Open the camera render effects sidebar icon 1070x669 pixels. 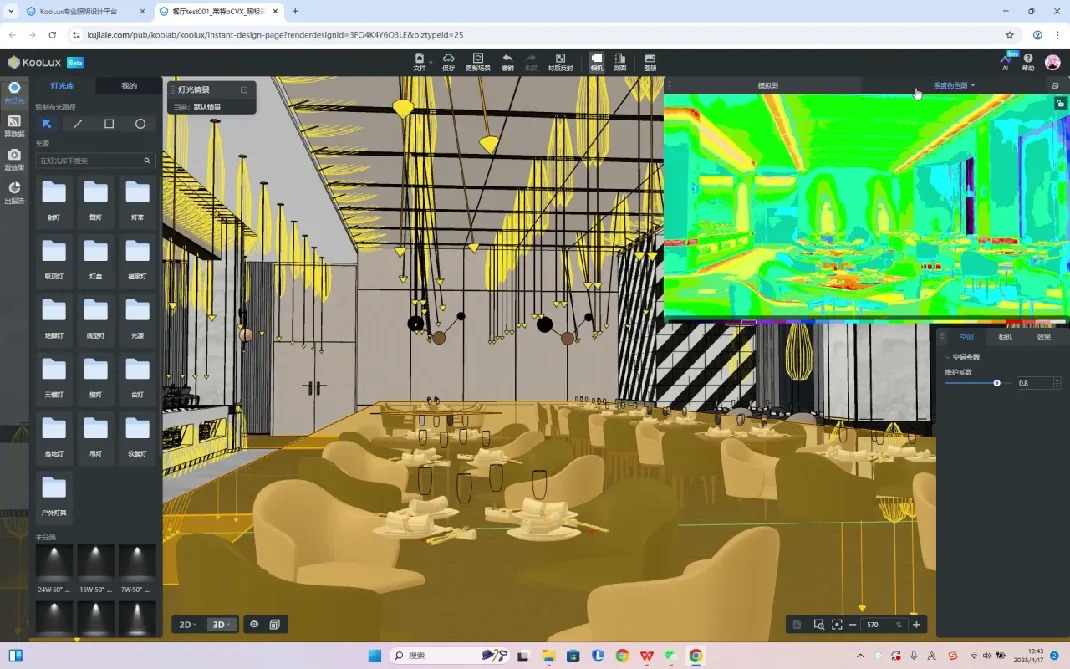pos(14,157)
